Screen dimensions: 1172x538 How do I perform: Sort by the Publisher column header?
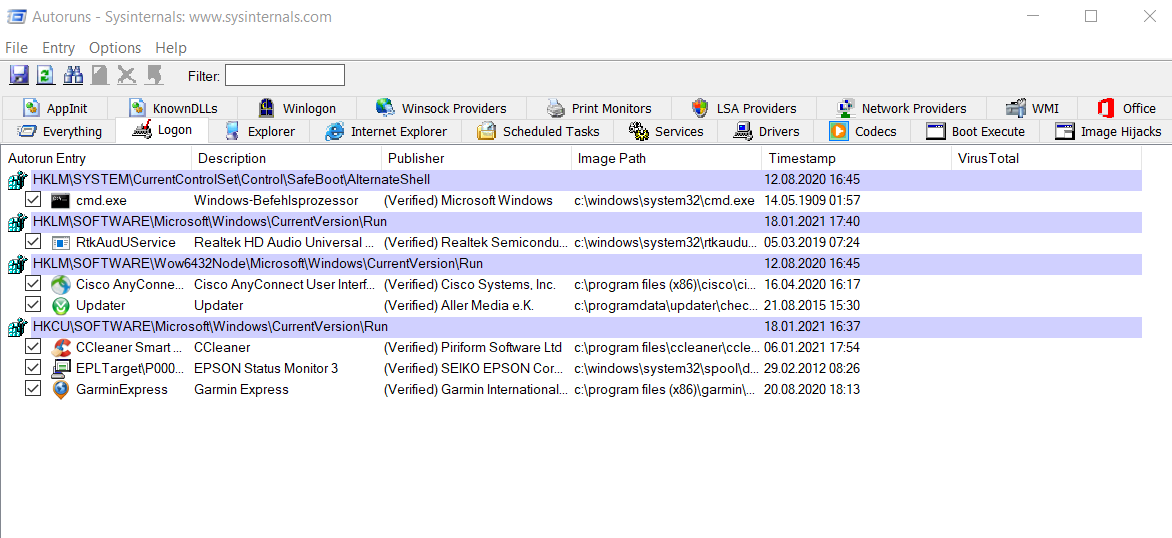click(x=476, y=158)
